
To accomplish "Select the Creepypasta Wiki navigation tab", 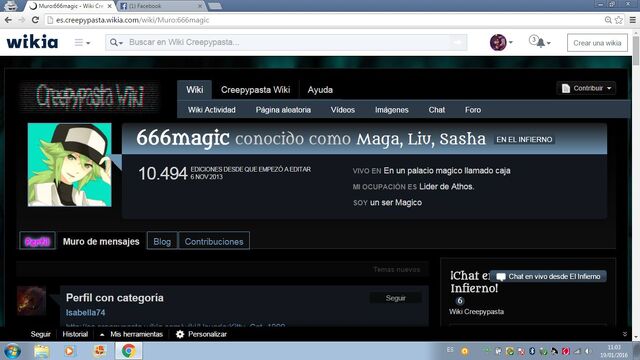I will pos(256,90).
